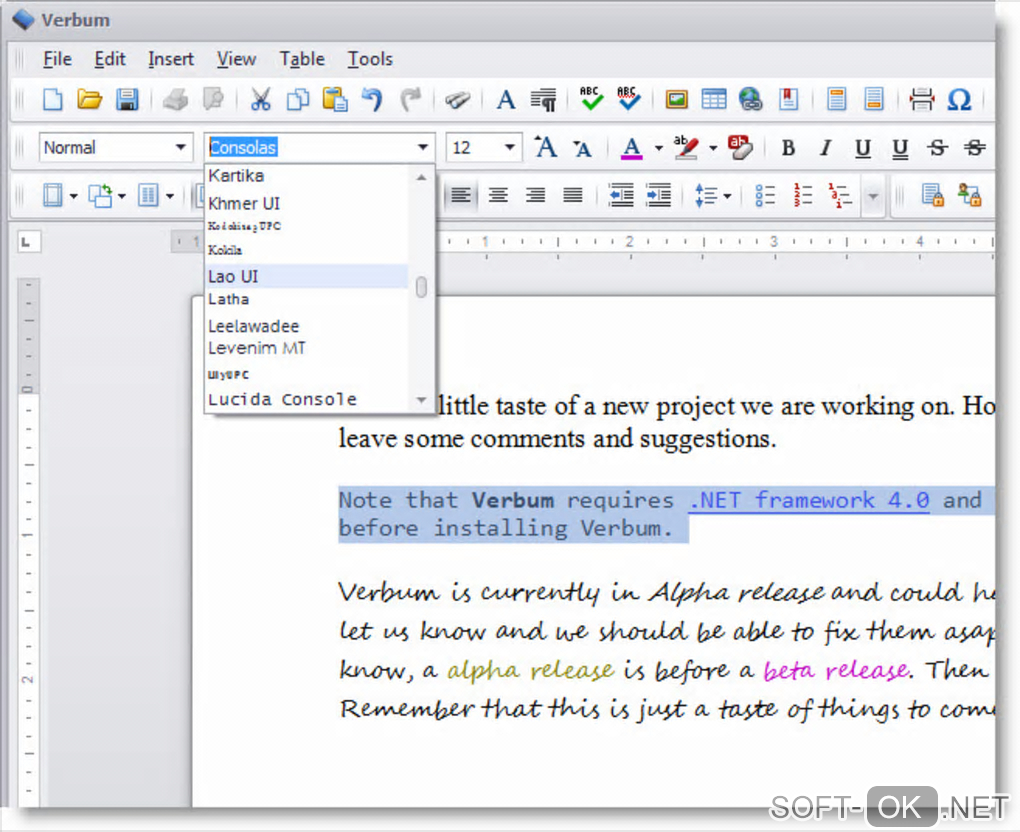
Task: Open the Normal style dropdown
Action: (x=181, y=148)
